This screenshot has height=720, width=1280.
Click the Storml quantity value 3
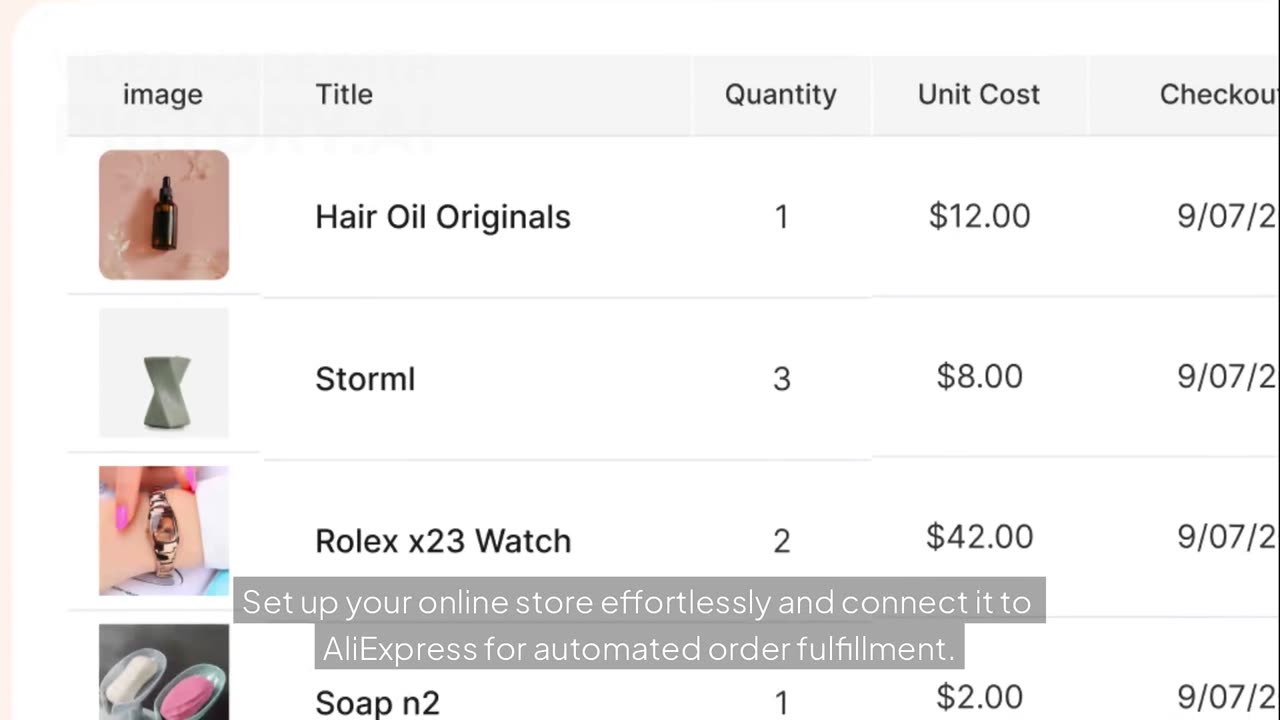pyautogui.click(x=782, y=379)
